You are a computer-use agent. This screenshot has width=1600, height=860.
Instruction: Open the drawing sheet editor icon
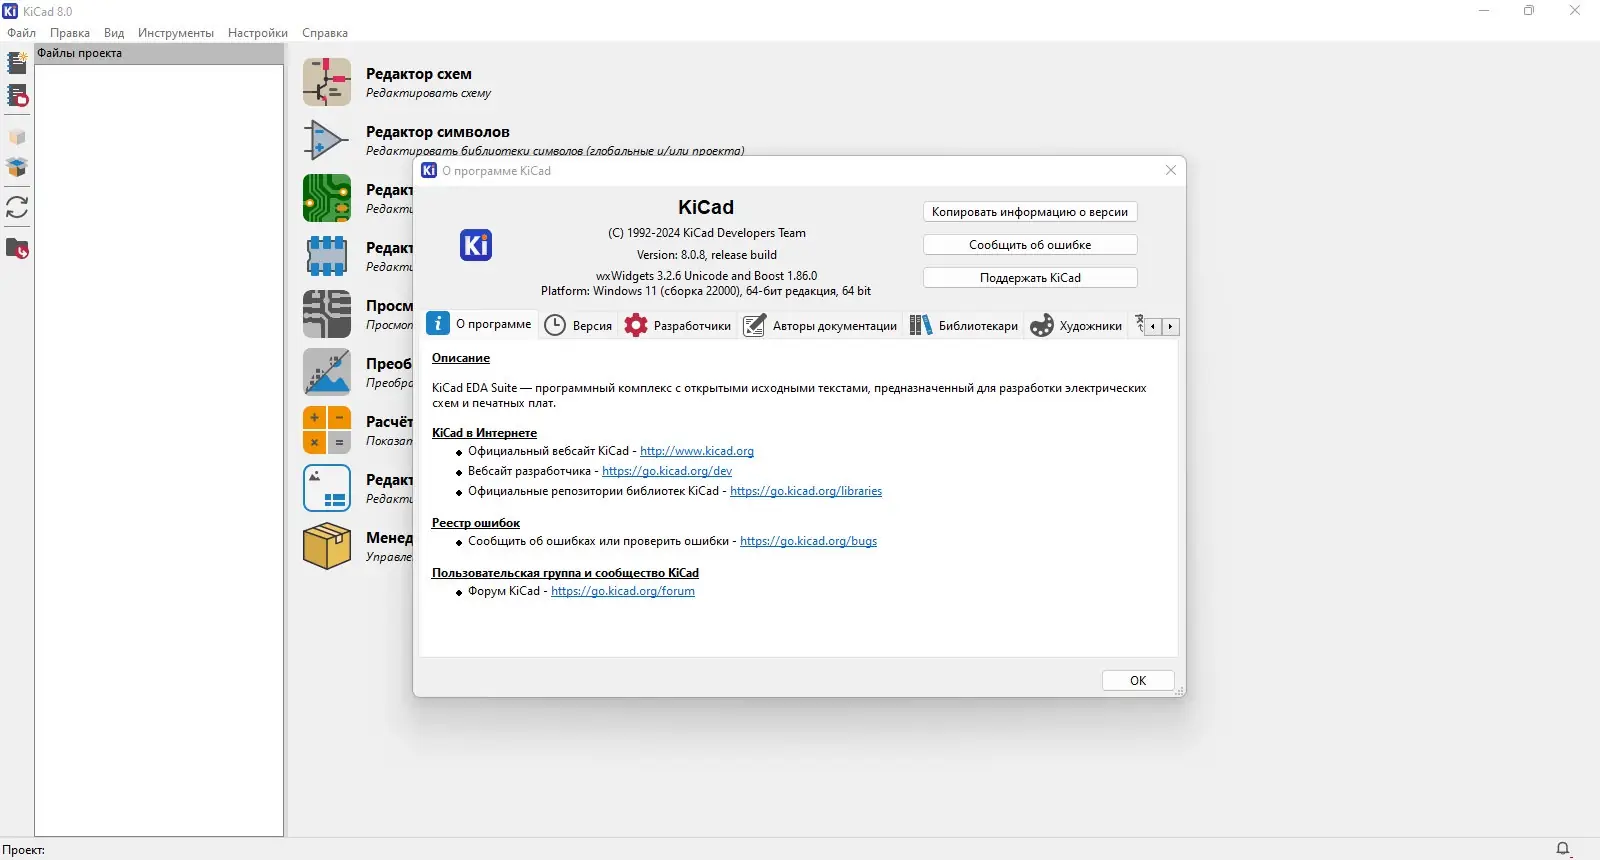(327, 488)
